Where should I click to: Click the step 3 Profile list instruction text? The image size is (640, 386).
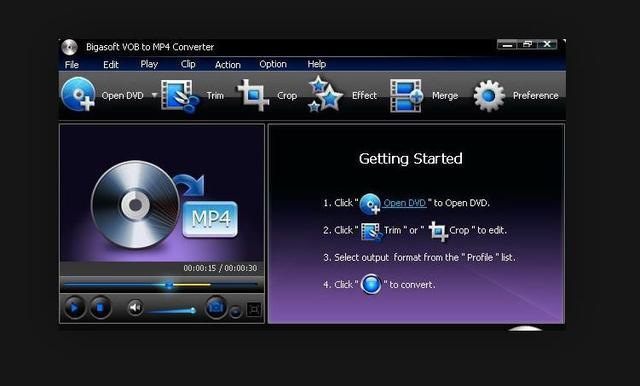point(419,257)
